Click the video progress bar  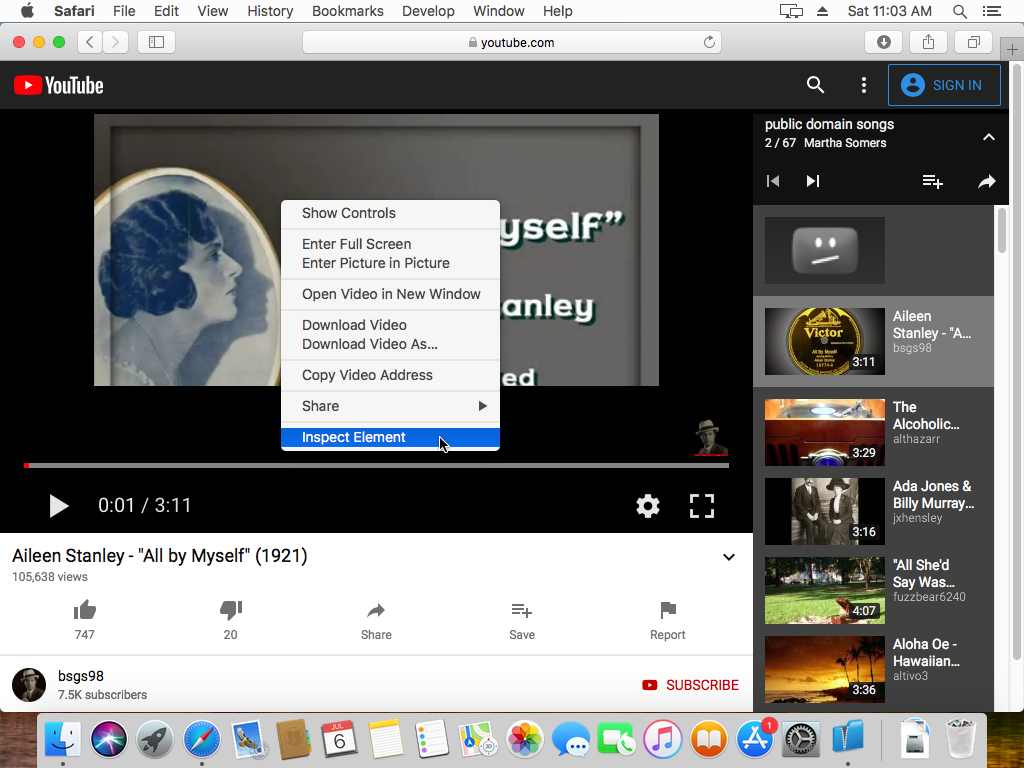pyautogui.click(x=376, y=465)
